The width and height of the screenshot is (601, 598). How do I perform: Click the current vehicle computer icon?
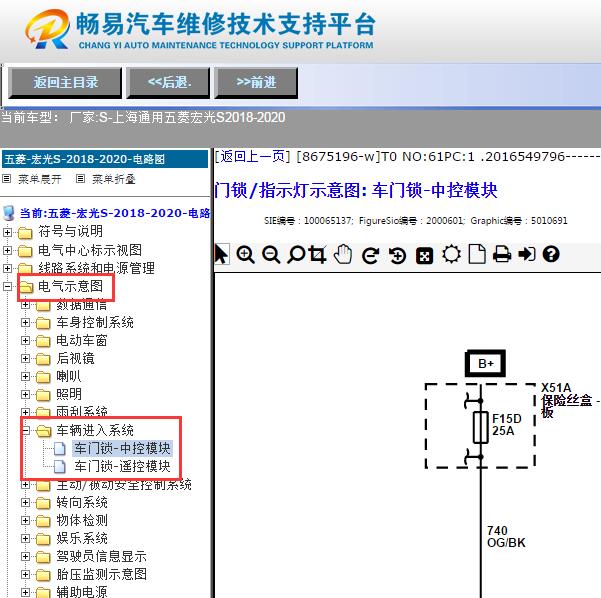8,213
